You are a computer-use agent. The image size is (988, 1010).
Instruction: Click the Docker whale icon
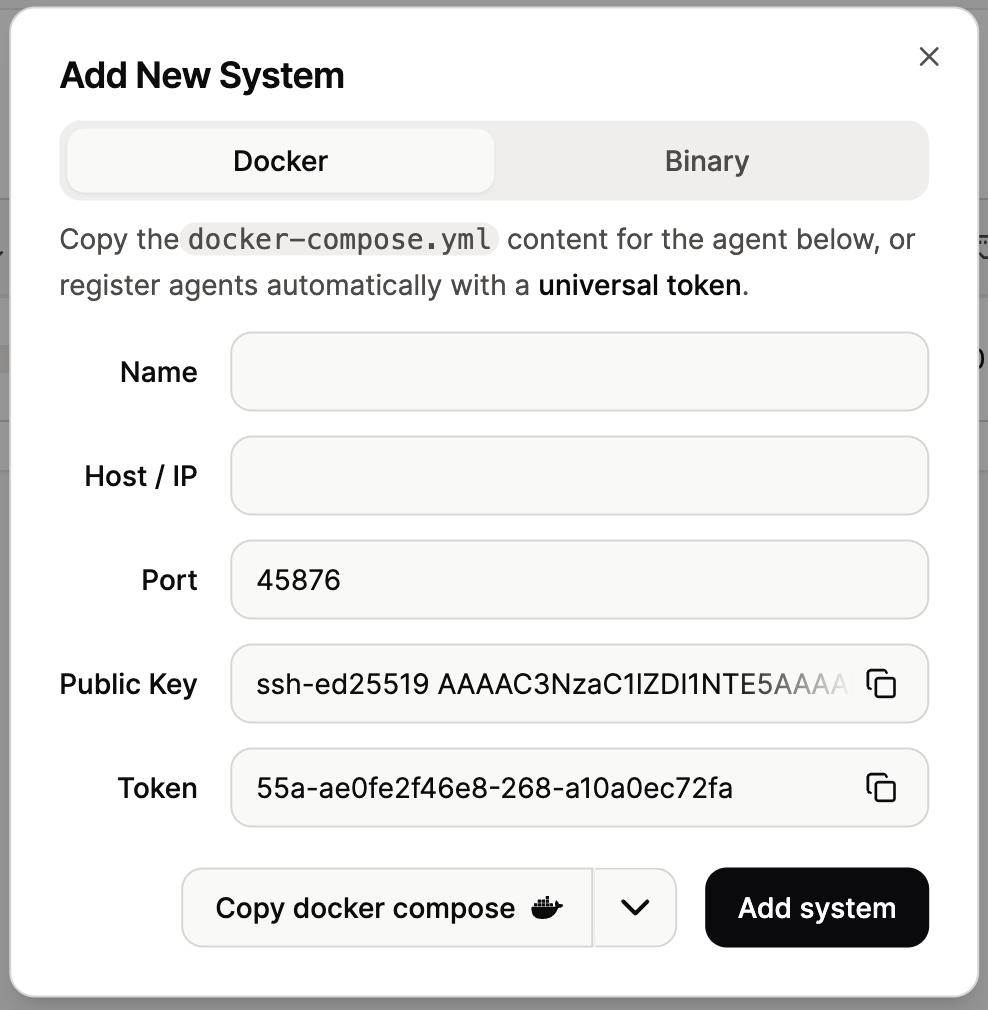point(546,908)
